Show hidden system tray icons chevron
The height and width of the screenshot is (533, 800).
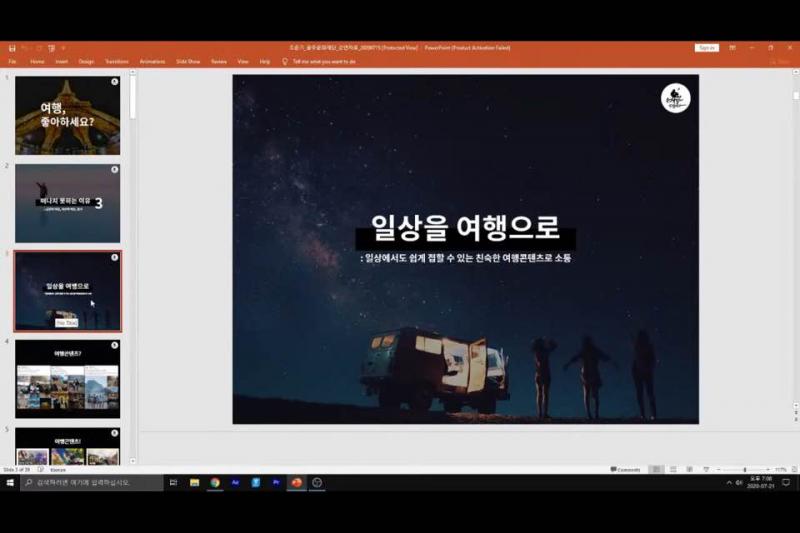click(729, 483)
